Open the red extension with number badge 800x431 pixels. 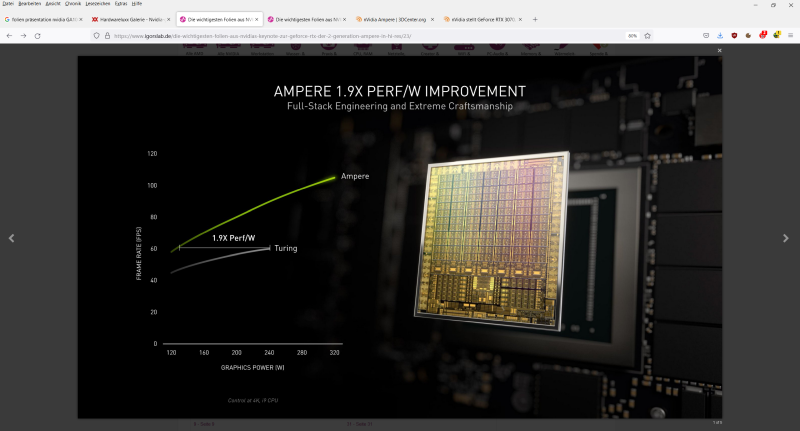click(763, 35)
